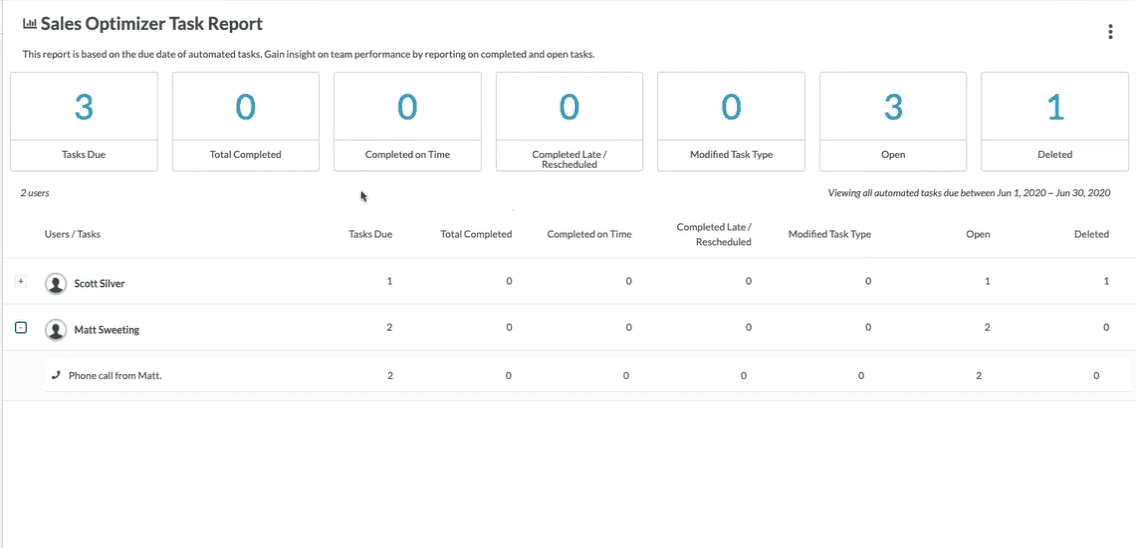Collapse Matt Sweeting's task row

pos(21,328)
